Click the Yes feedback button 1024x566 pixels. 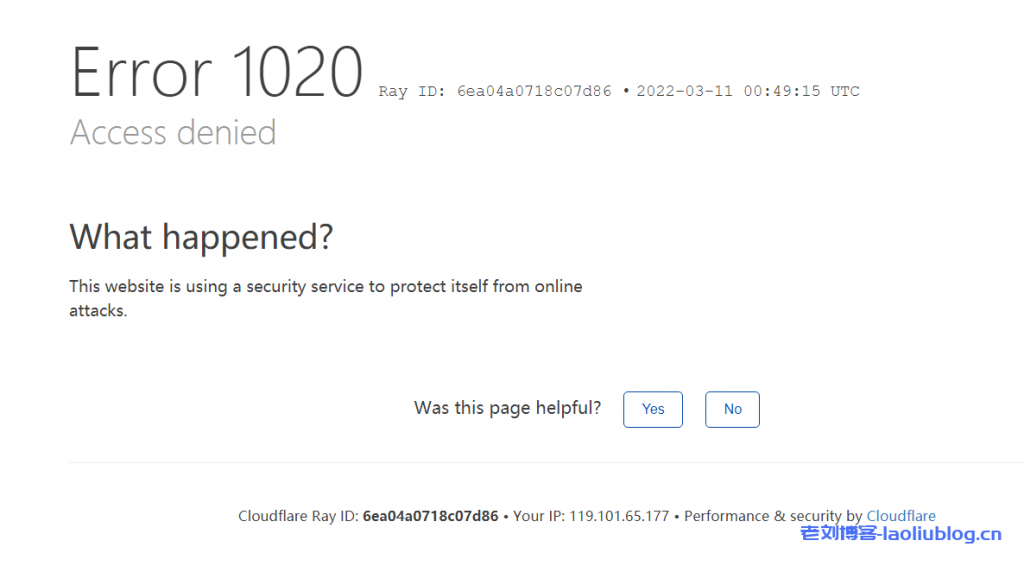coord(653,409)
